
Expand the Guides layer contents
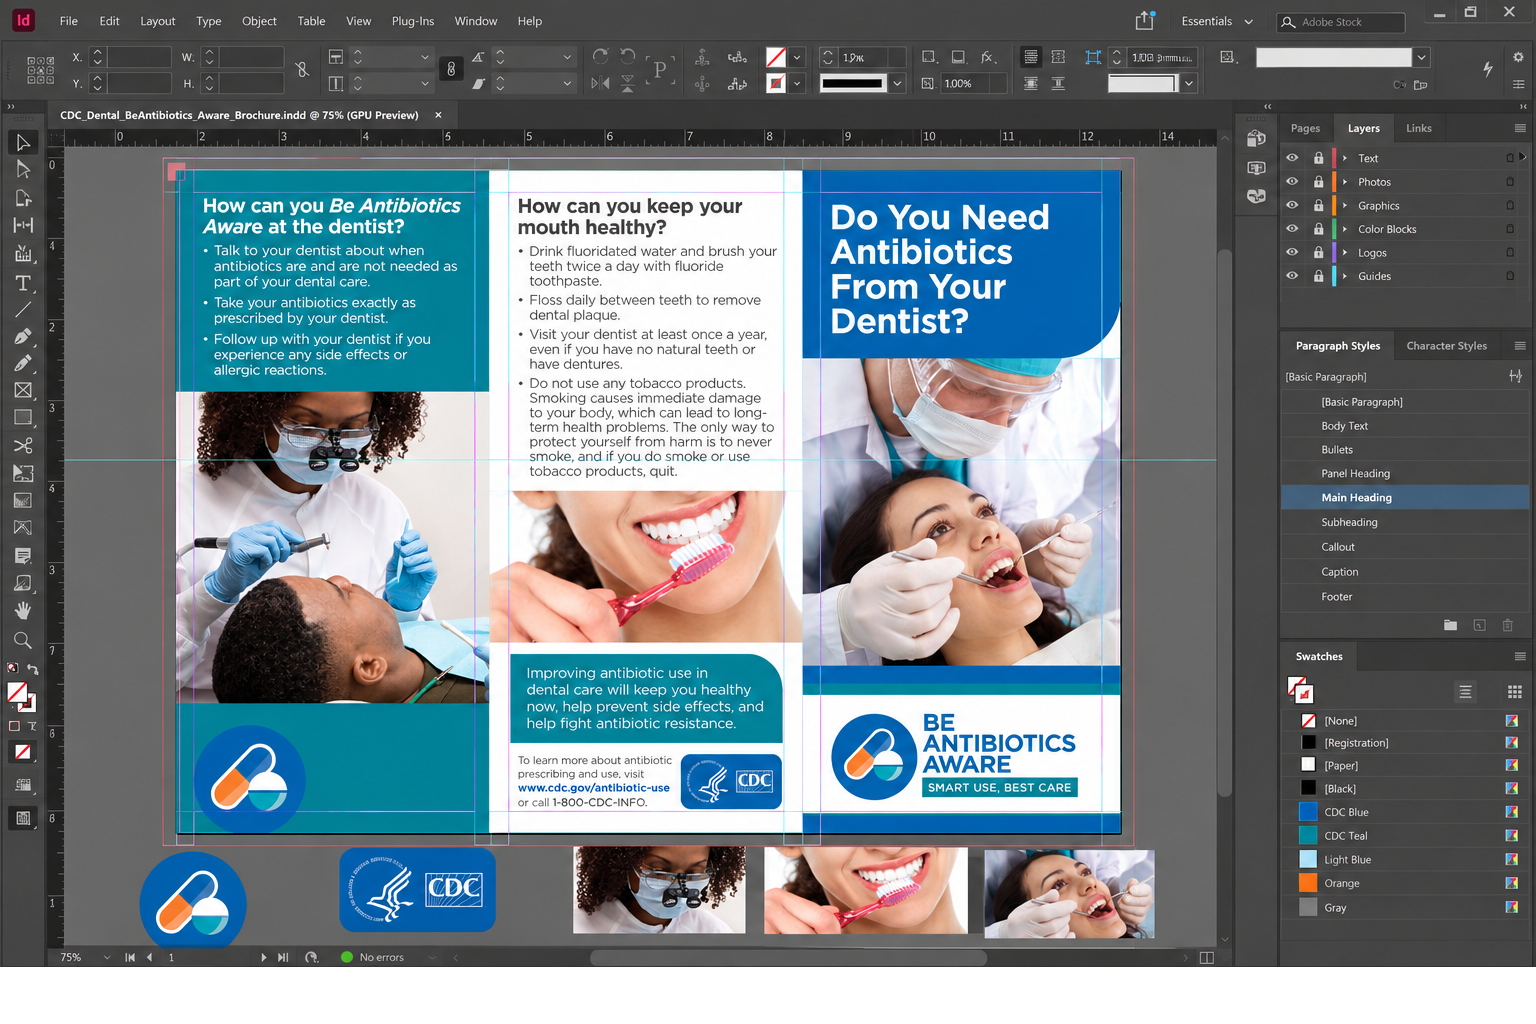click(1345, 276)
